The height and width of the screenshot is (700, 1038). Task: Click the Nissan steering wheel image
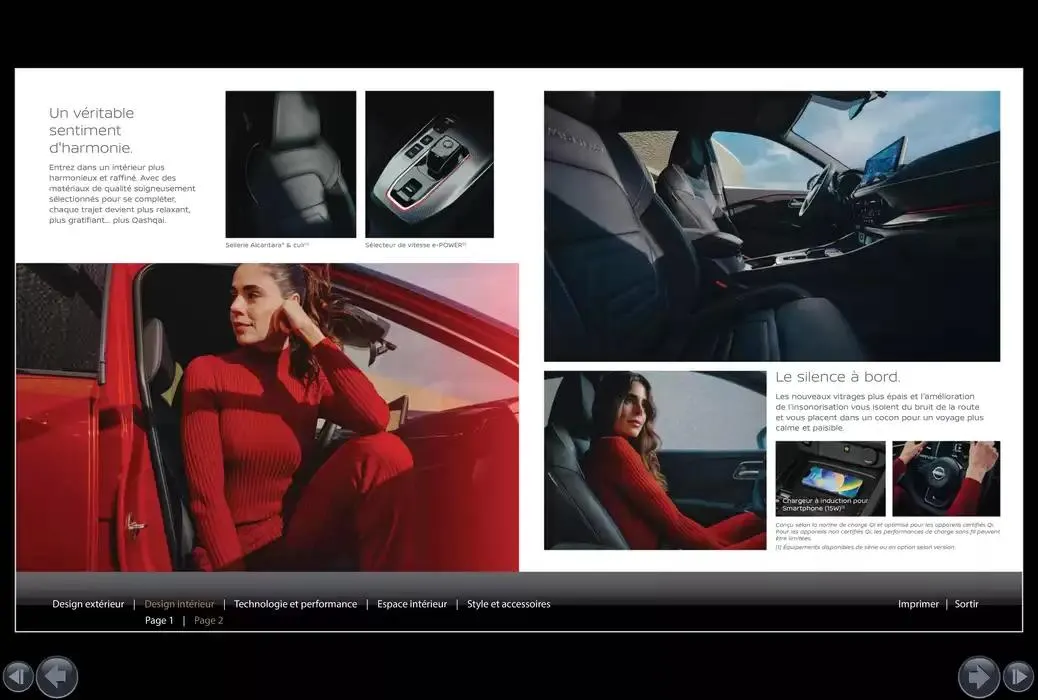(x=946, y=478)
